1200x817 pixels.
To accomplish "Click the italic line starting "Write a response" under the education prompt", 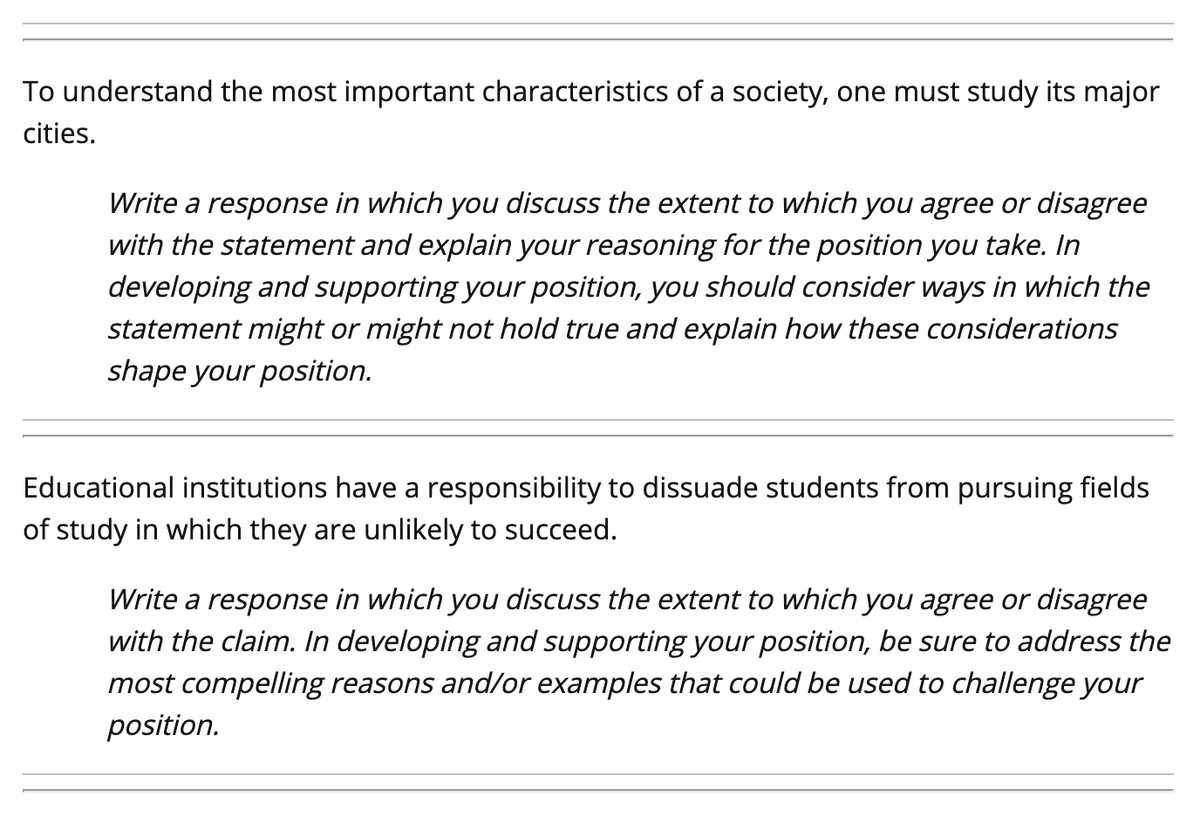I will [627, 600].
